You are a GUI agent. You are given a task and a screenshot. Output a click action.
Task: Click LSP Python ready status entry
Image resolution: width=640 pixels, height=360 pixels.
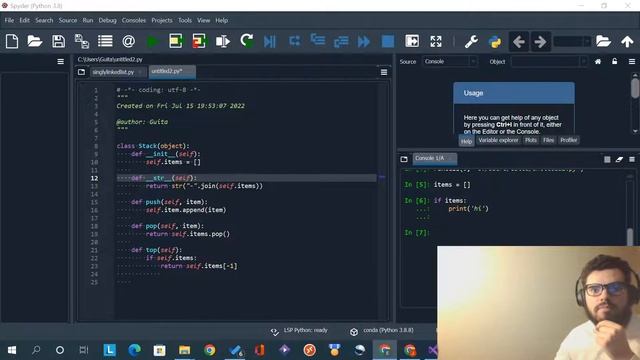click(x=299, y=331)
